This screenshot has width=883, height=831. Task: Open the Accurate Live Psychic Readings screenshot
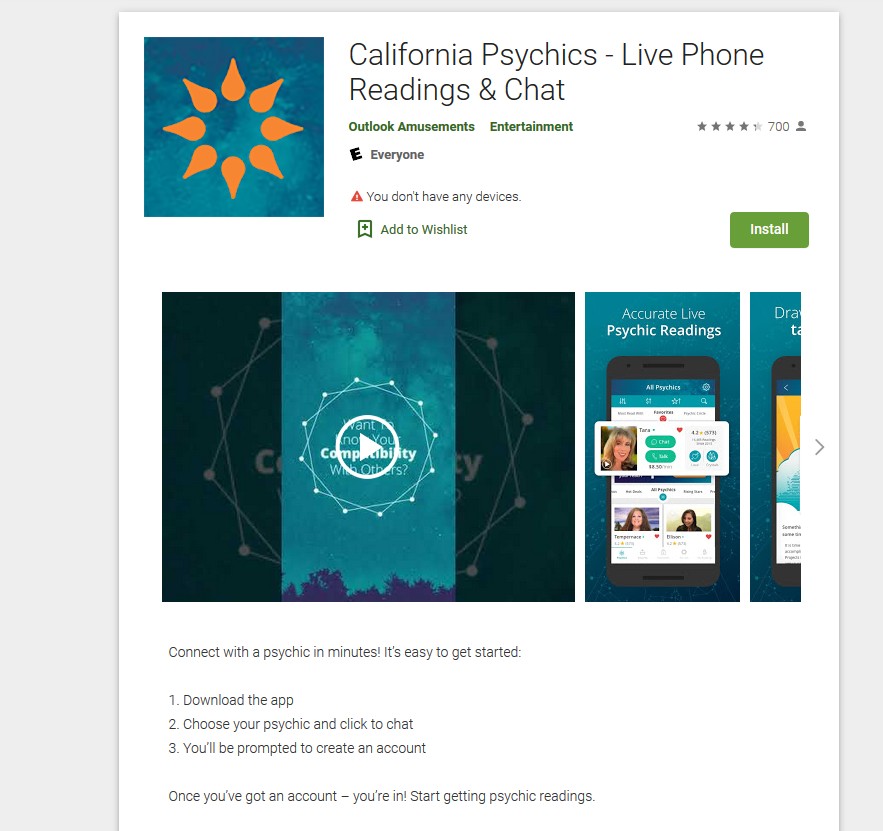coord(662,447)
